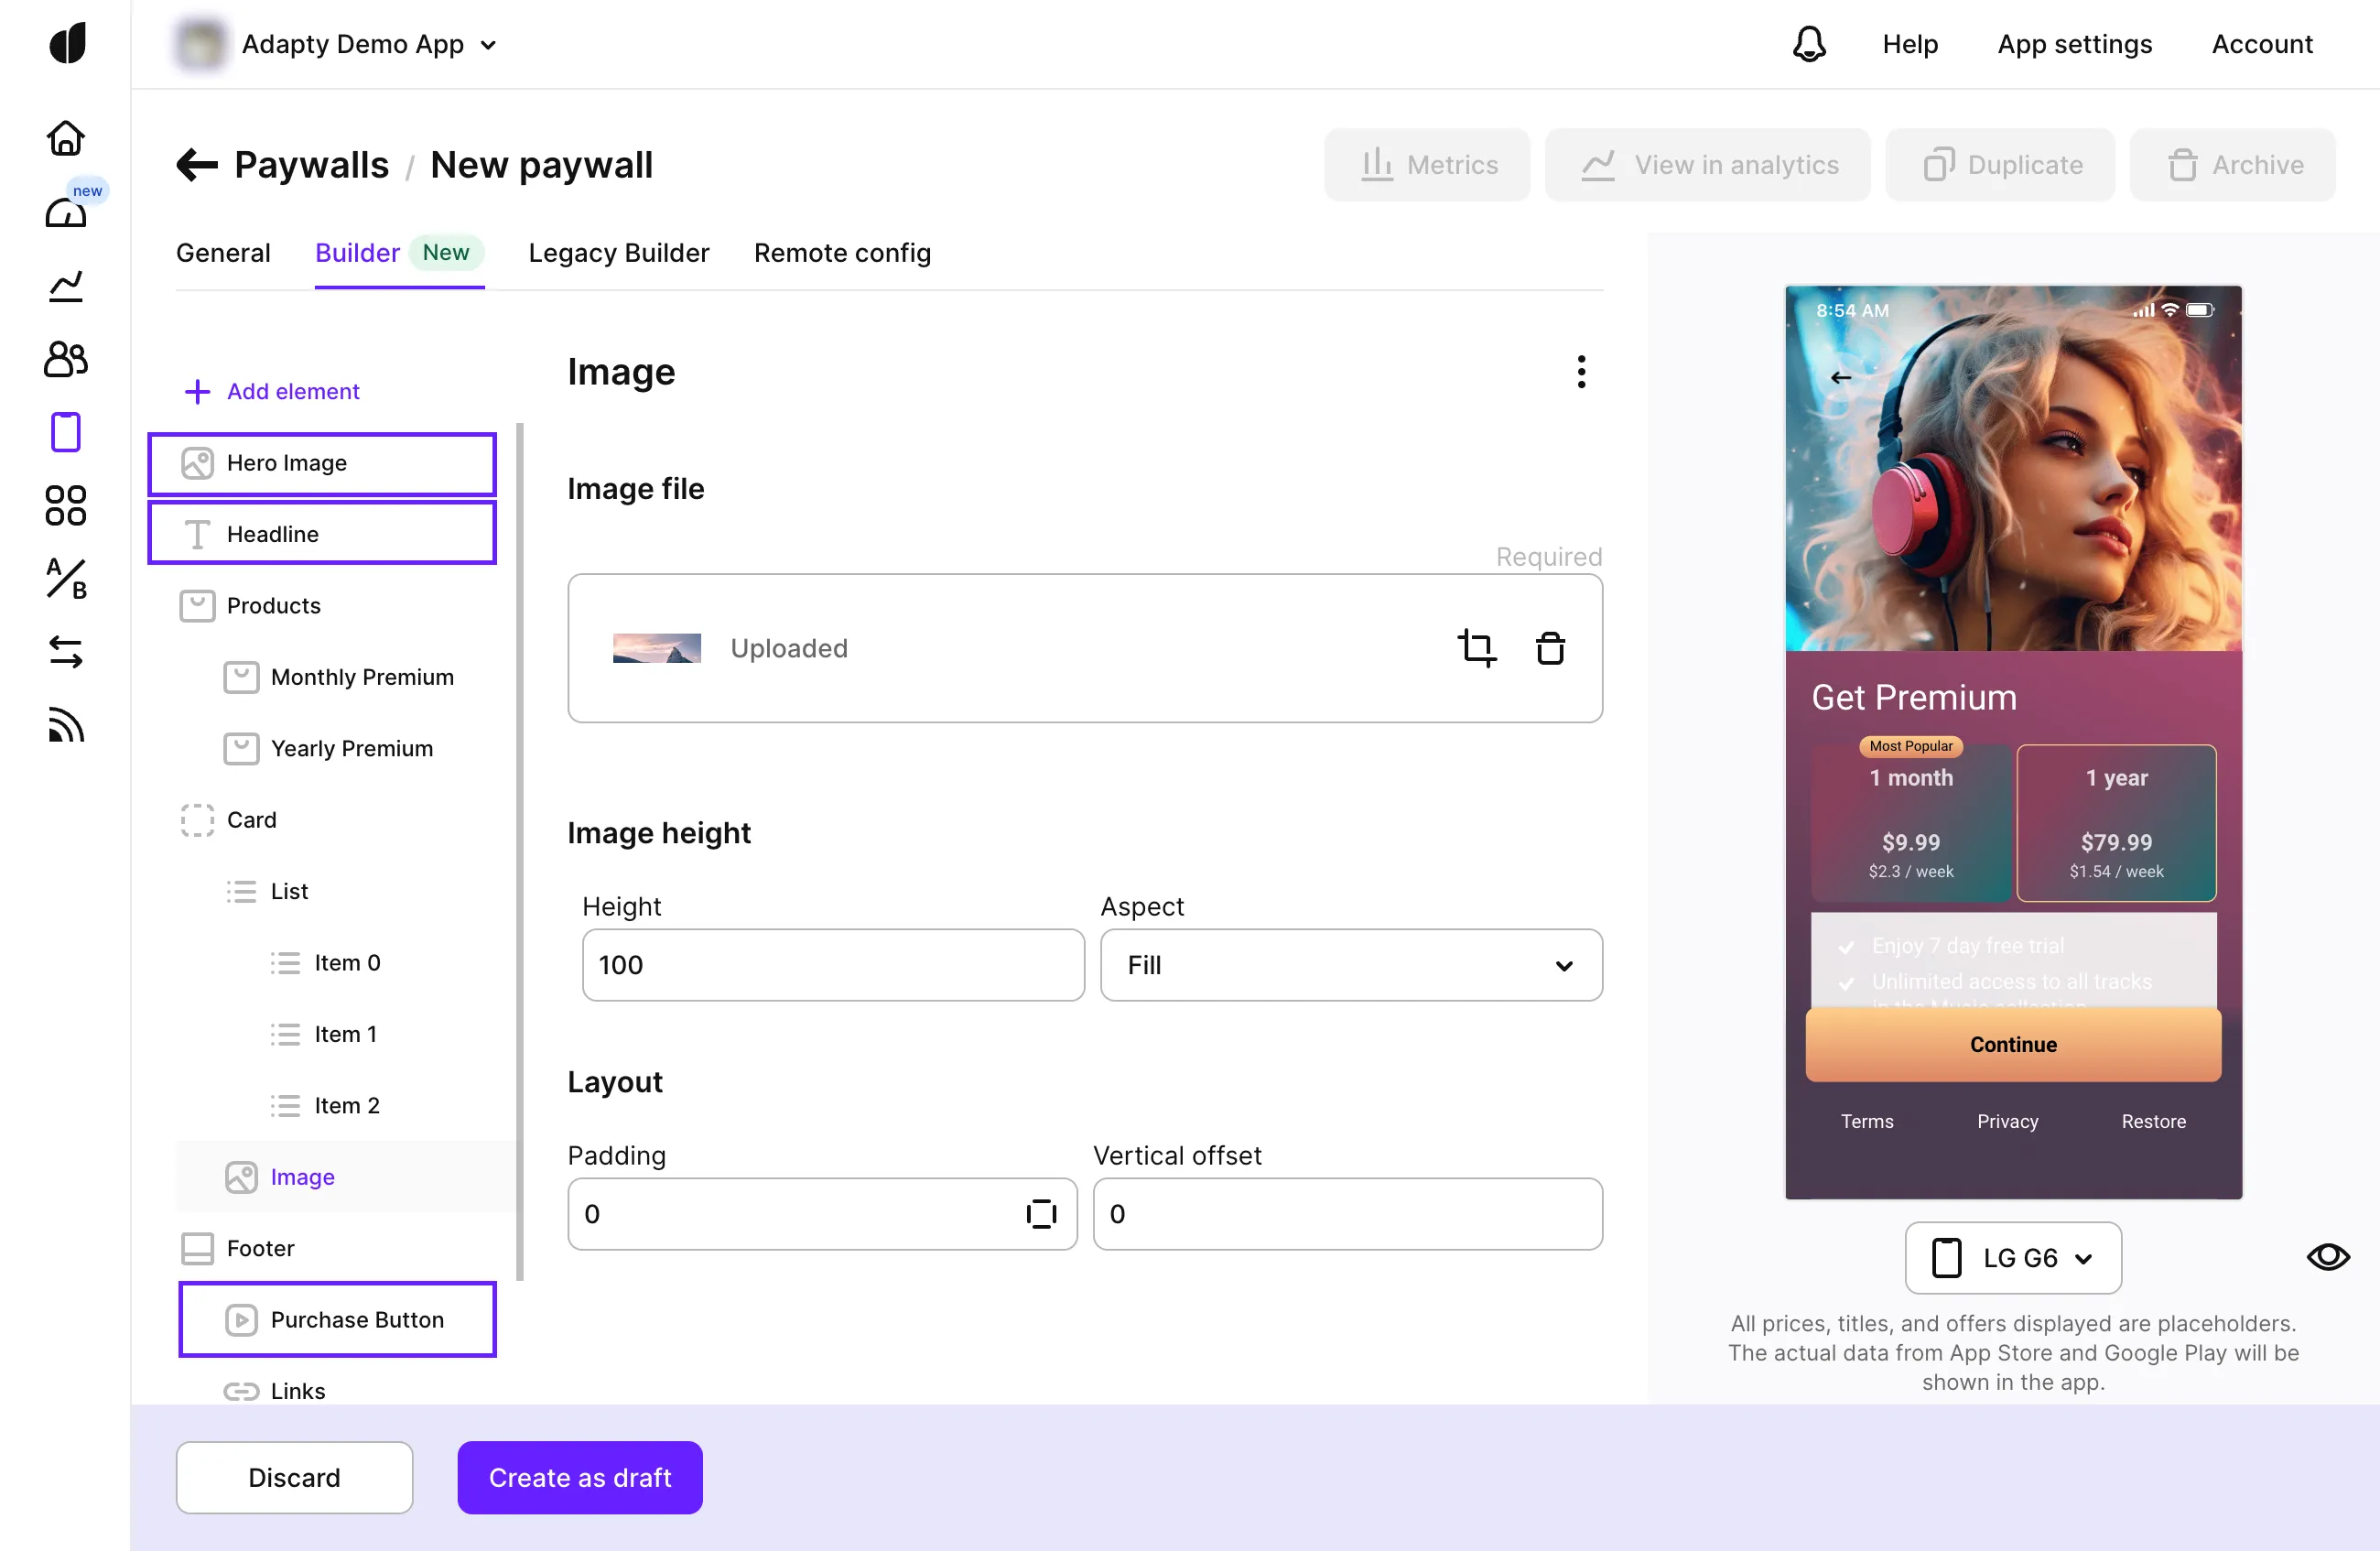The width and height of the screenshot is (2380, 1551).
Task: Toggle preview visibility eye icon
Action: point(2327,1256)
